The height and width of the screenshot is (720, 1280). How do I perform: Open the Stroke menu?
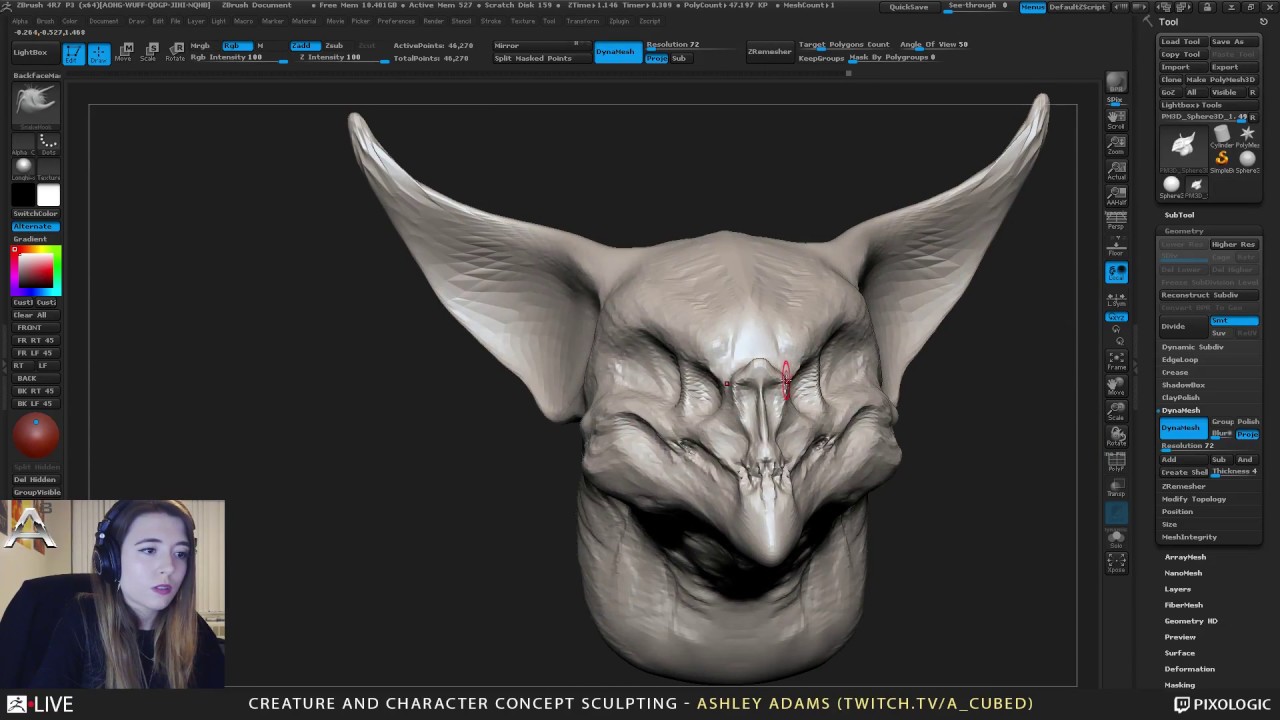(x=491, y=21)
